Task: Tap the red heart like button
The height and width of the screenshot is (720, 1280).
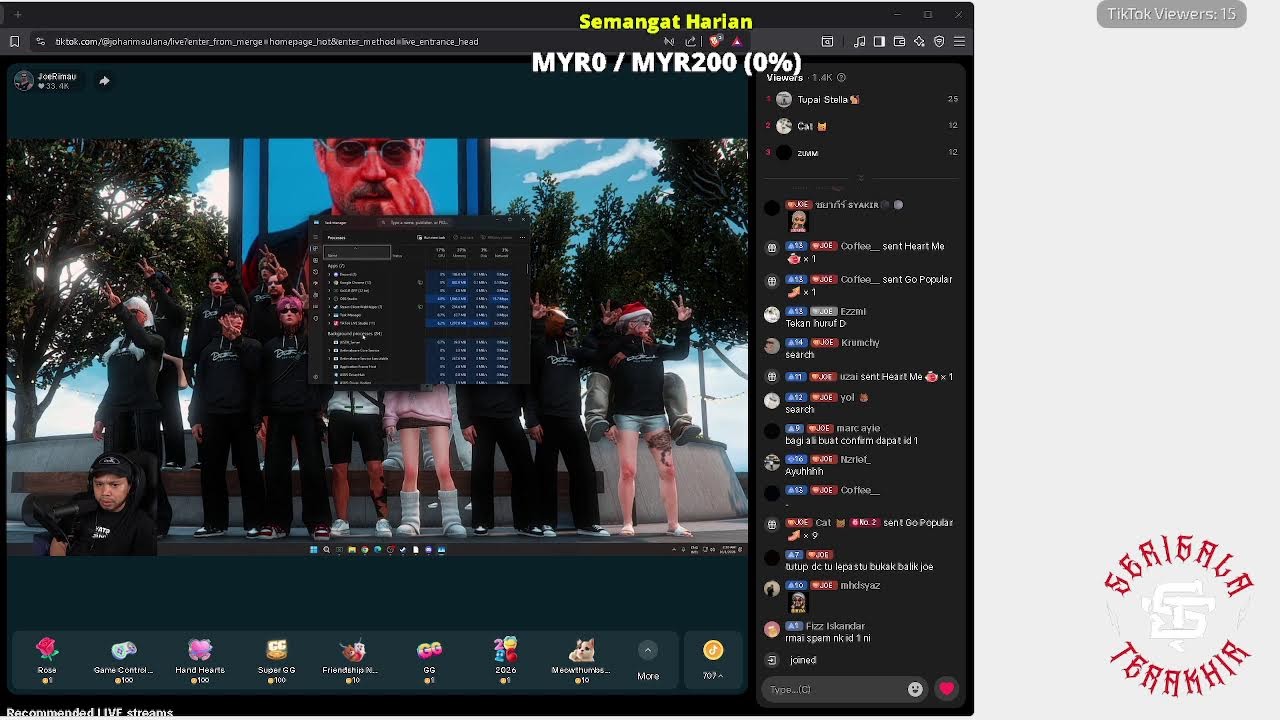Action: [x=946, y=688]
